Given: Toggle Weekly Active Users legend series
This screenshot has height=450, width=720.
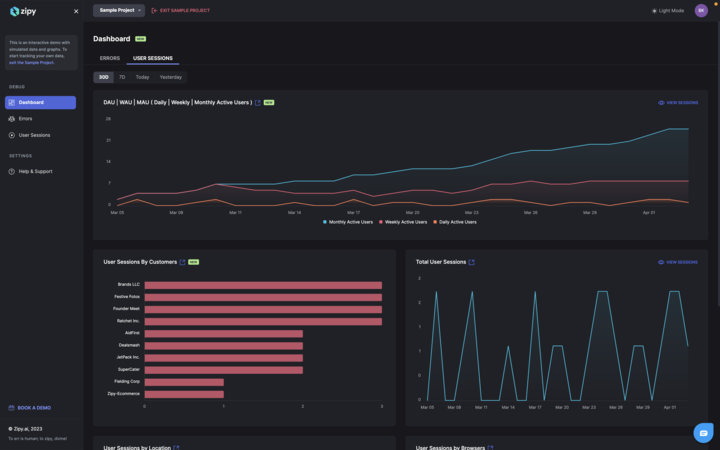Looking at the screenshot, I should 403,222.
